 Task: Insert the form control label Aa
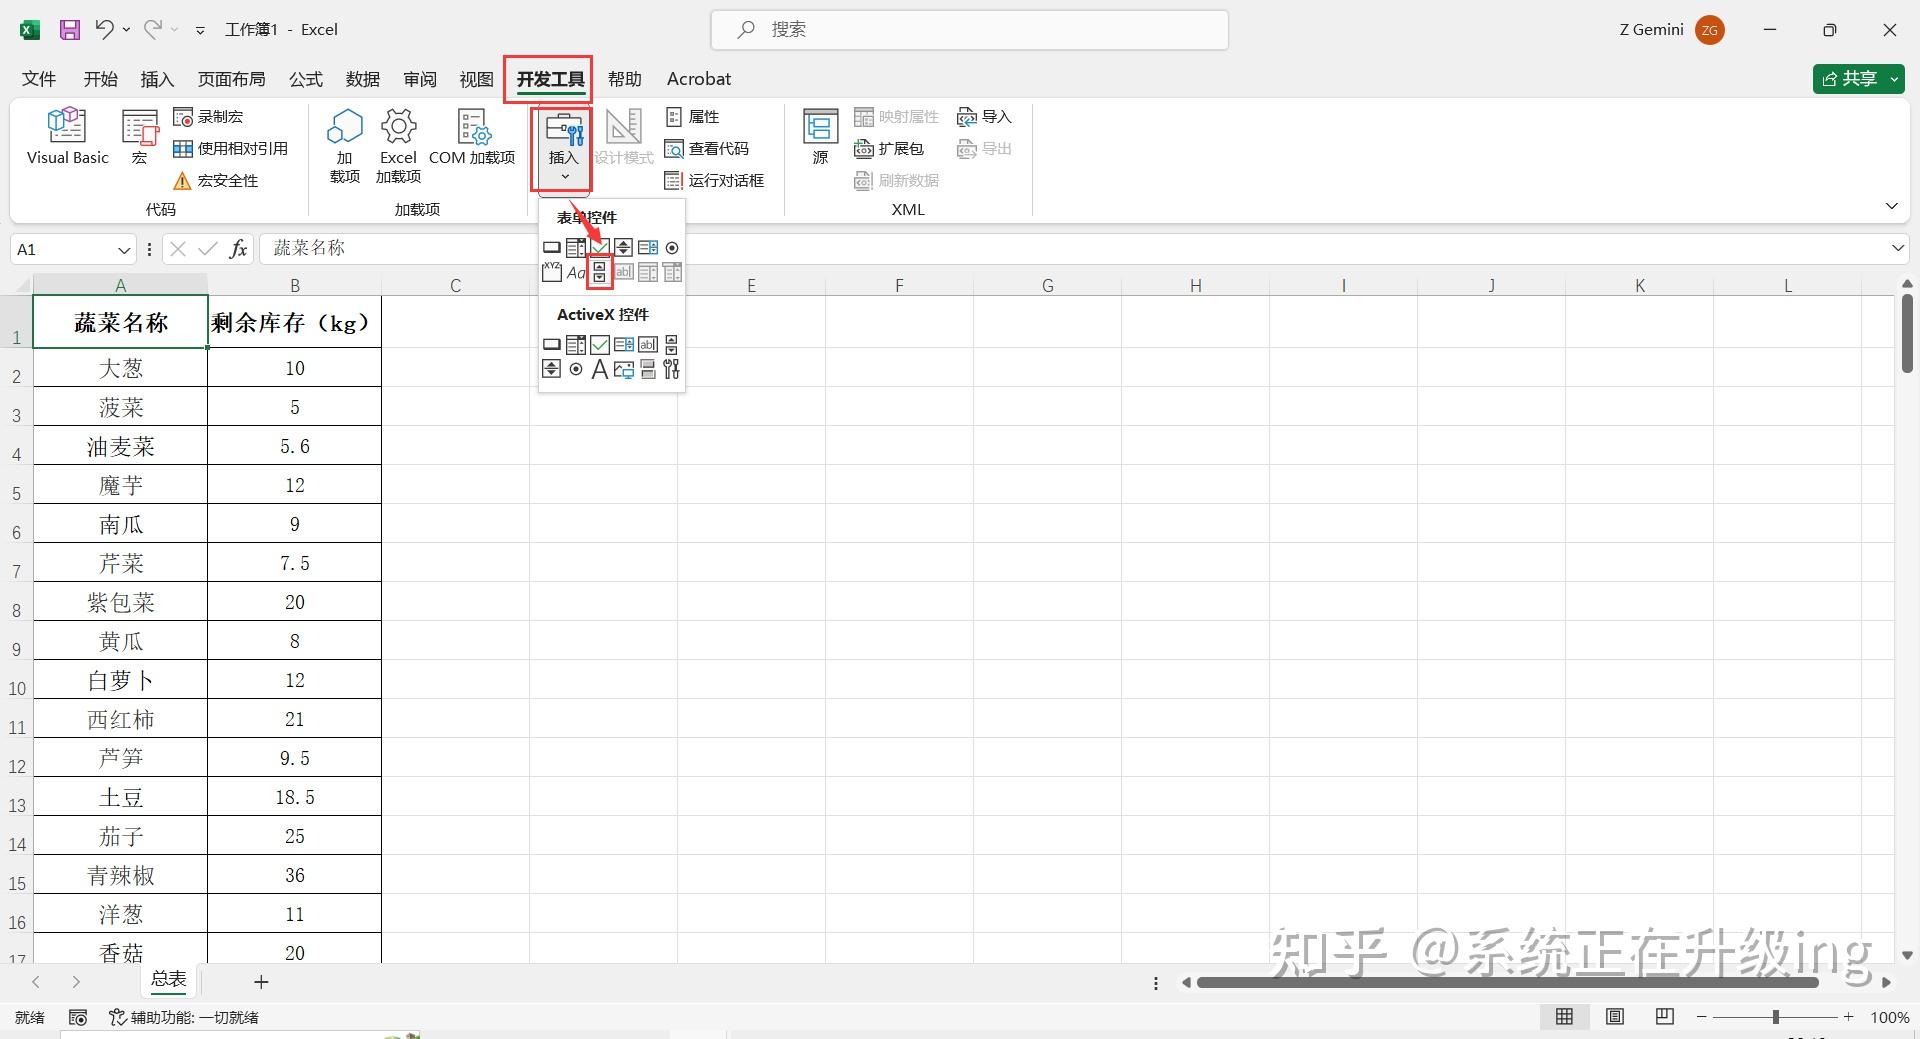click(x=575, y=272)
